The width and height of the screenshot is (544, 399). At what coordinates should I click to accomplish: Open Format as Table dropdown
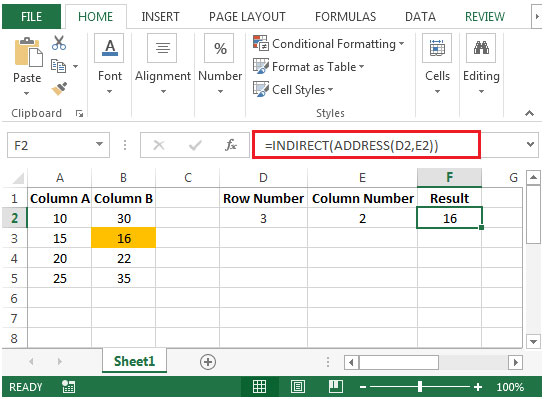(362, 66)
